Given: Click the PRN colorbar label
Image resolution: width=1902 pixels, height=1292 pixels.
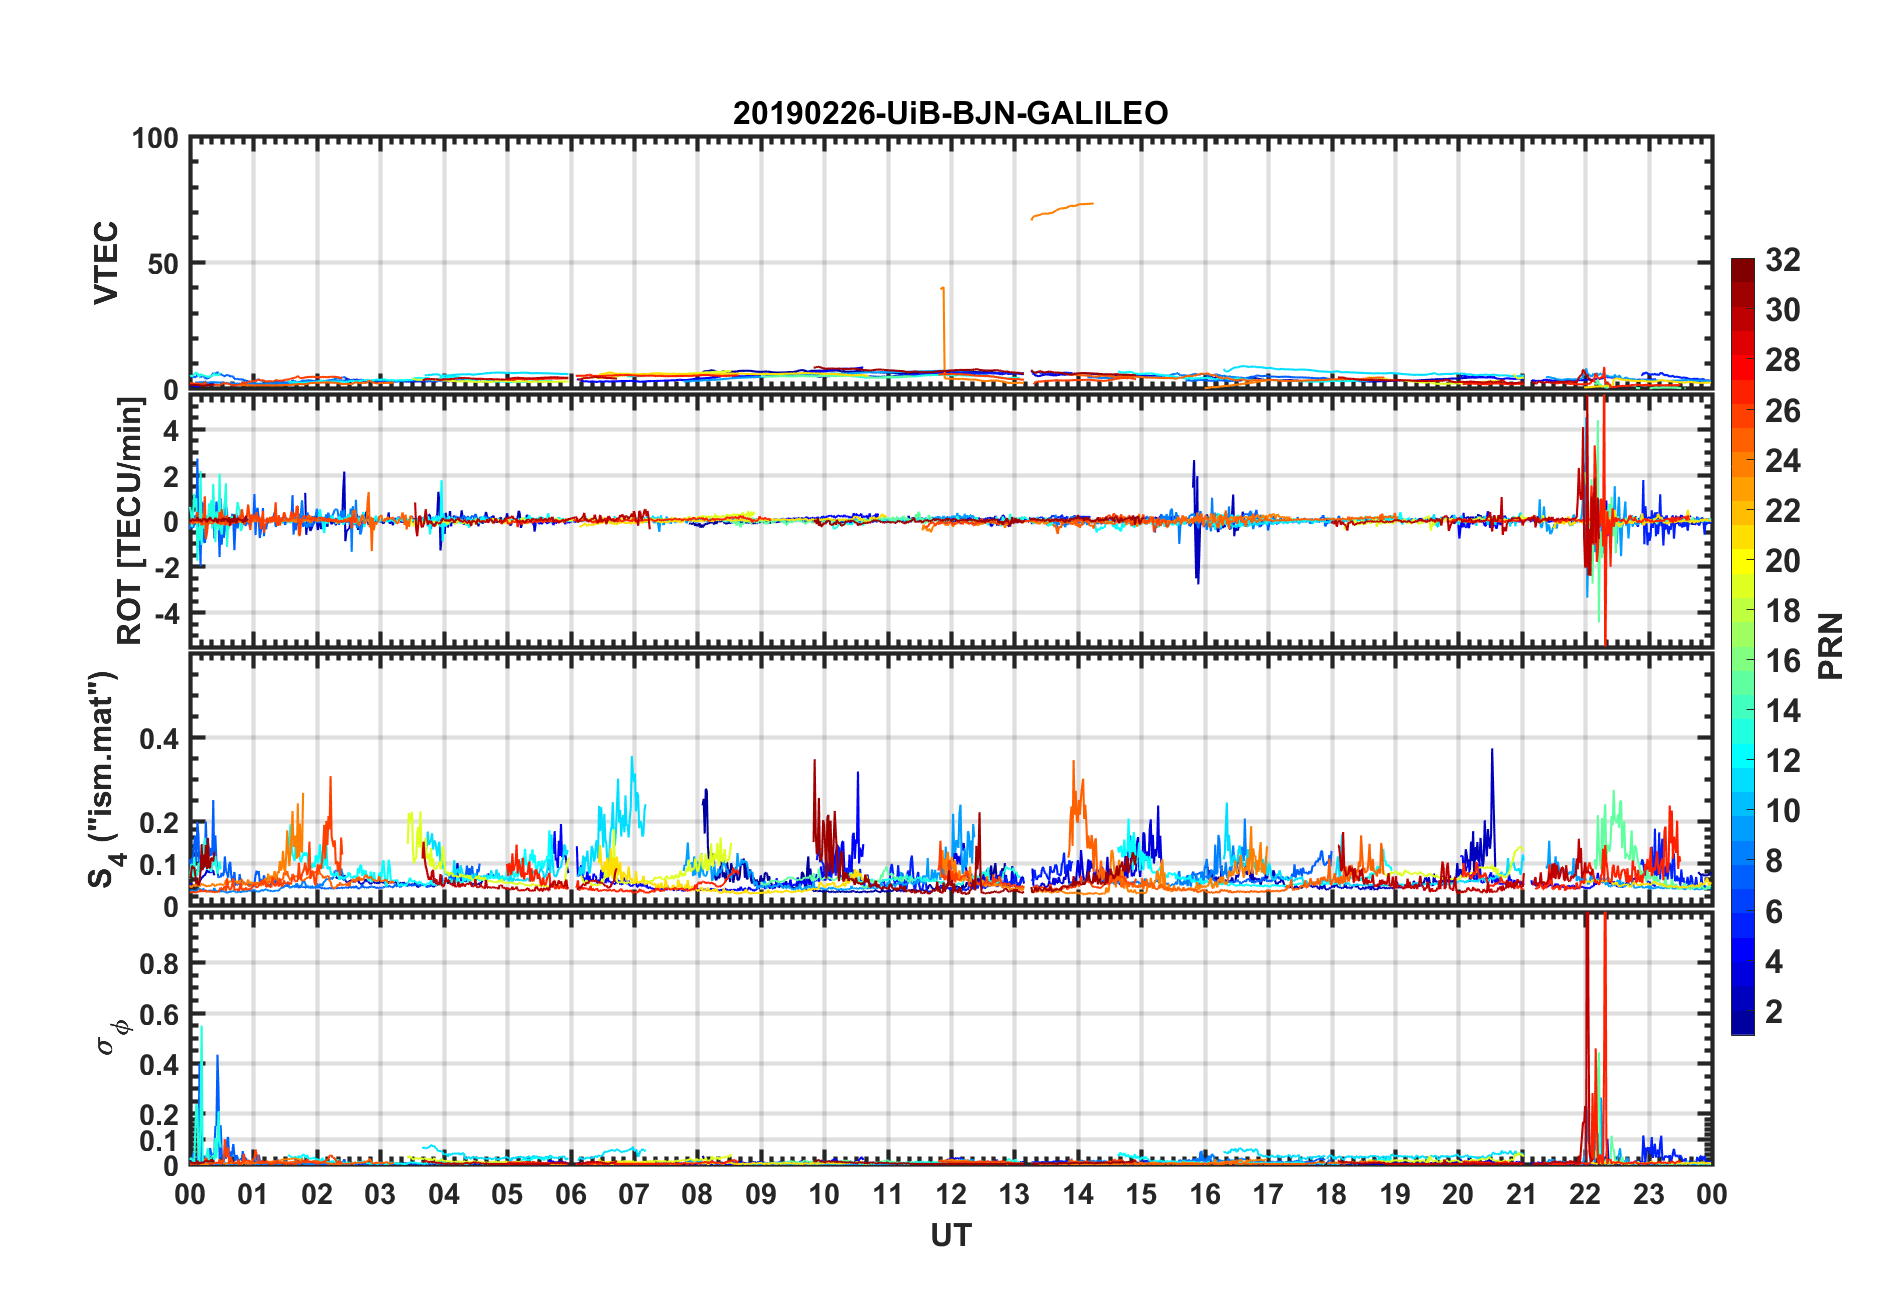Looking at the screenshot, I should pyautogui.click(x=1831, y=647).
